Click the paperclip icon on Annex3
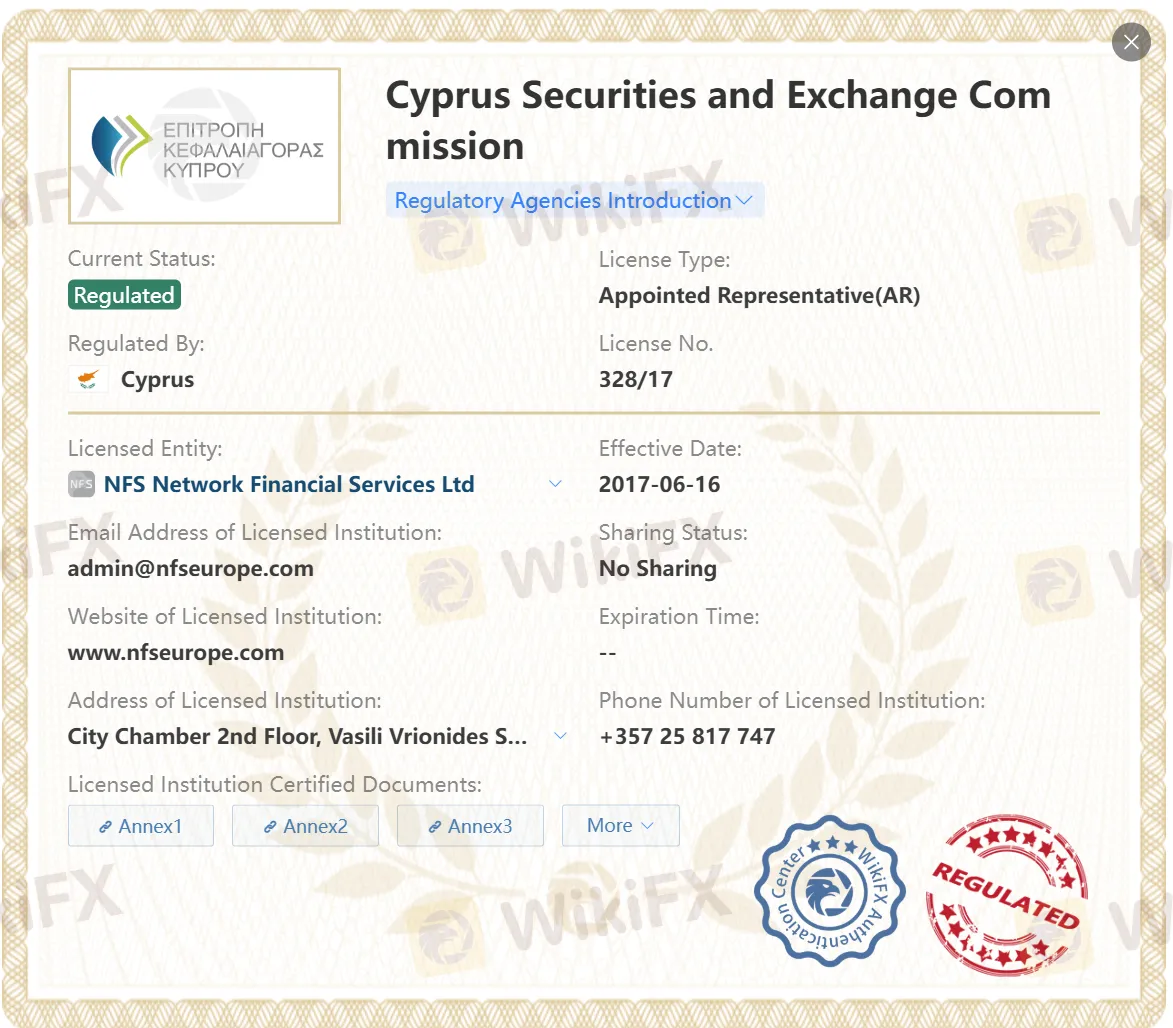1173x1028 pixels. (433, 826)
